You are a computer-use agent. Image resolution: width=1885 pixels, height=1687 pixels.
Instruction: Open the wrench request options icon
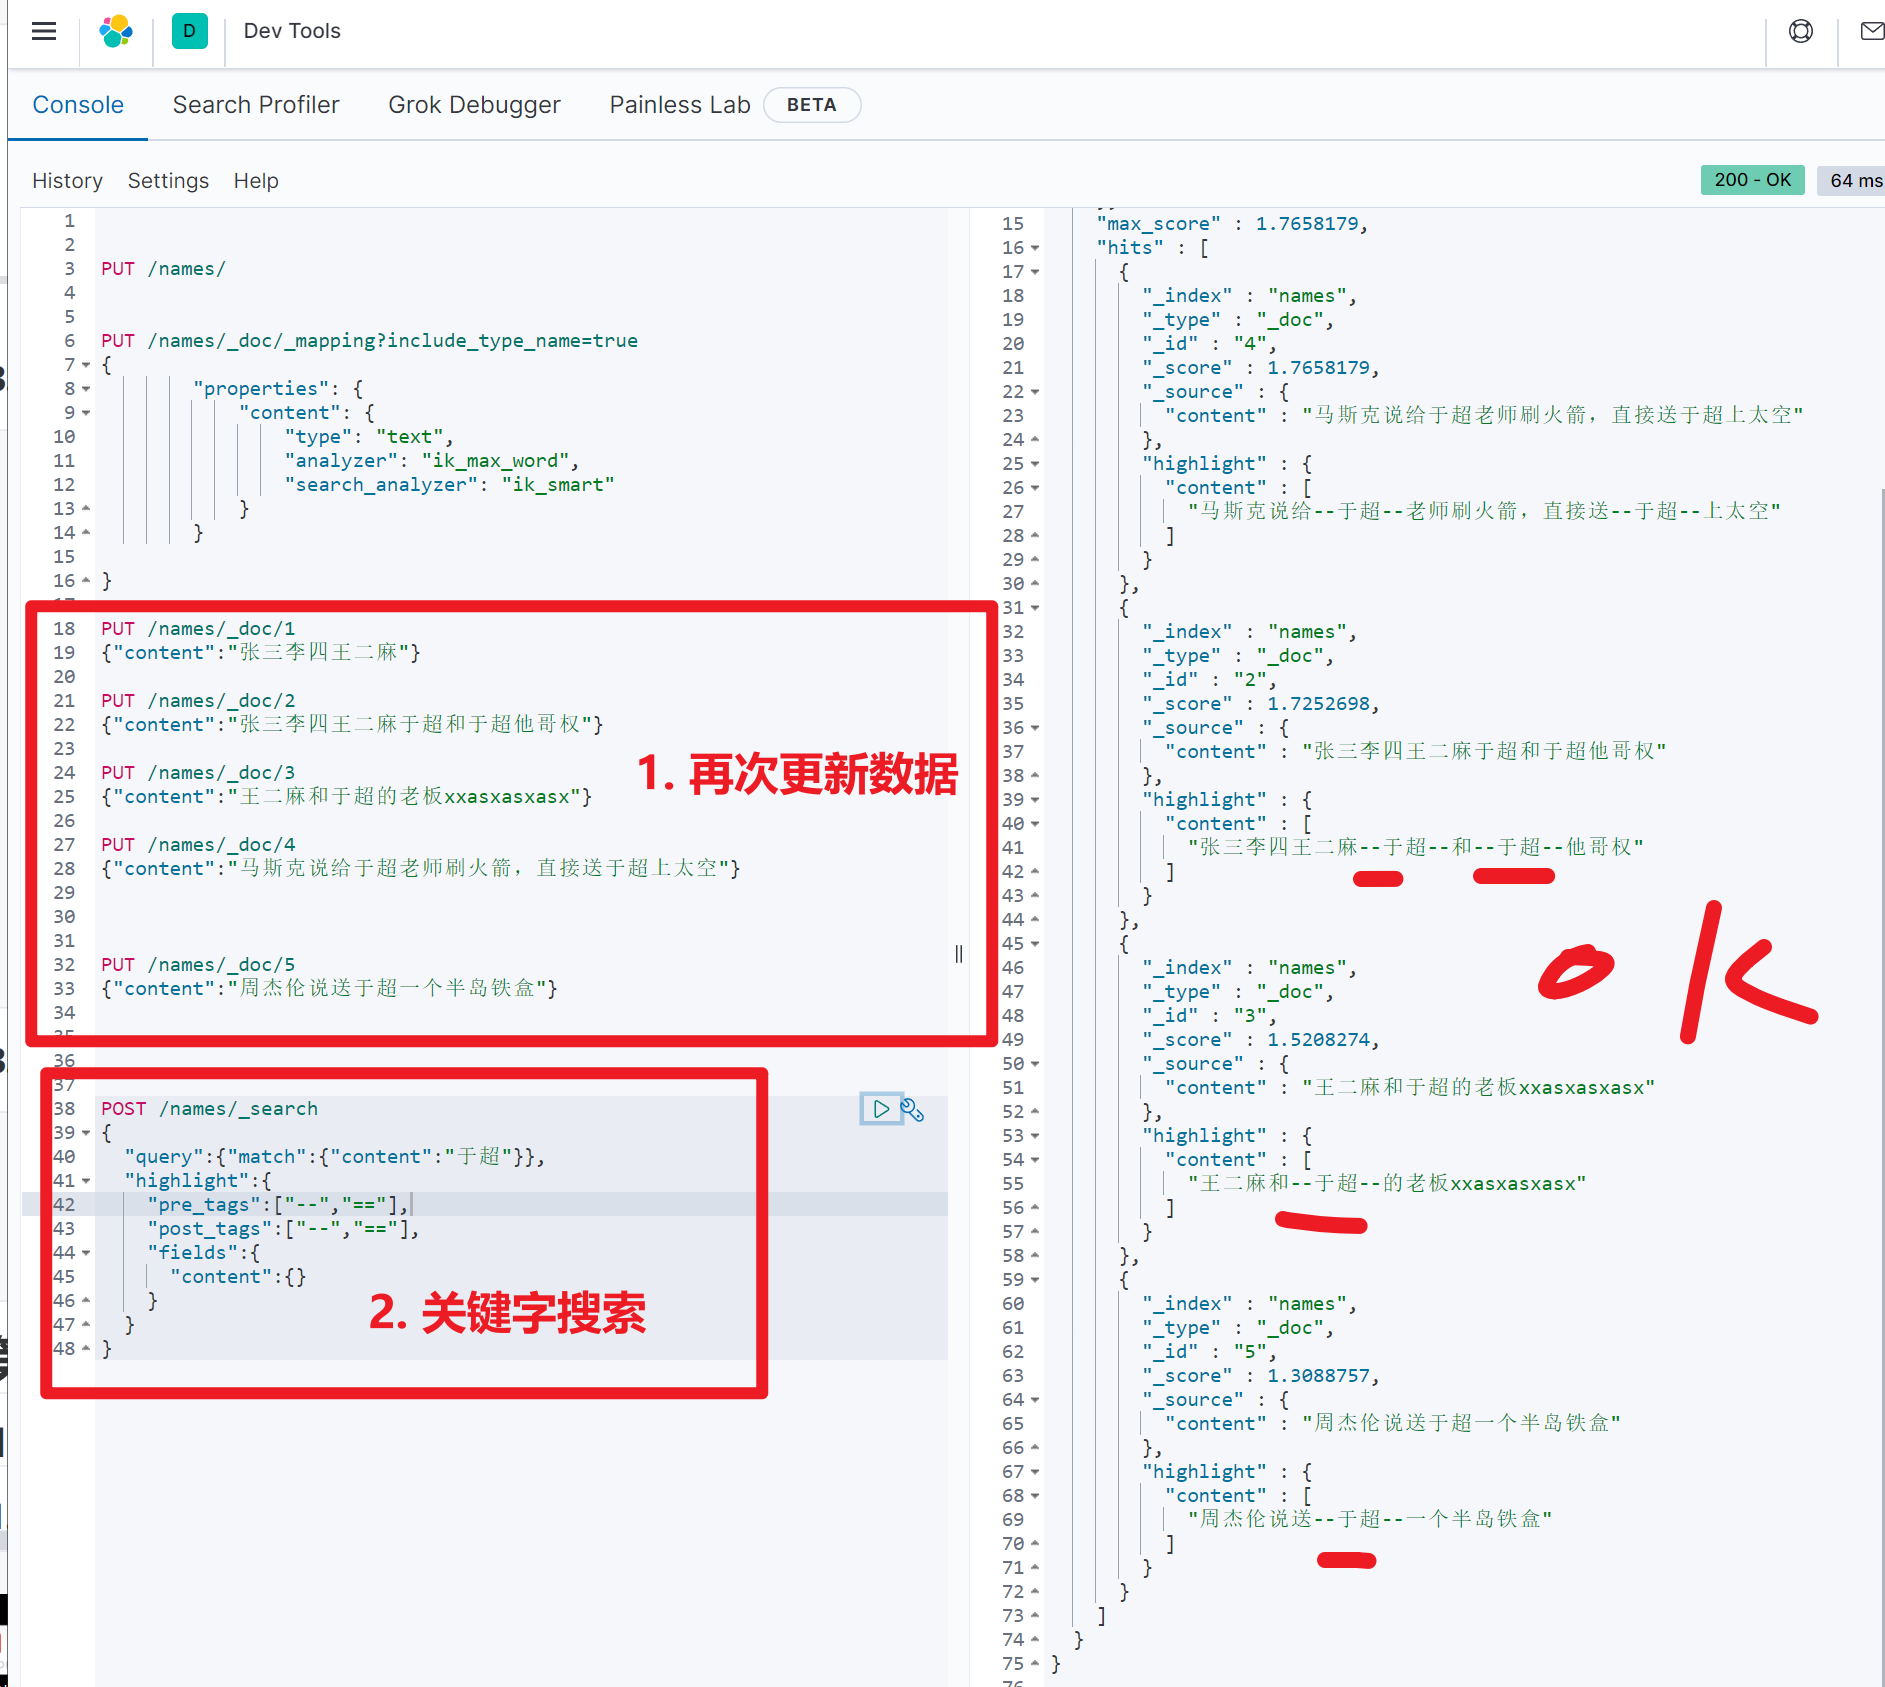click(912, 1109)
